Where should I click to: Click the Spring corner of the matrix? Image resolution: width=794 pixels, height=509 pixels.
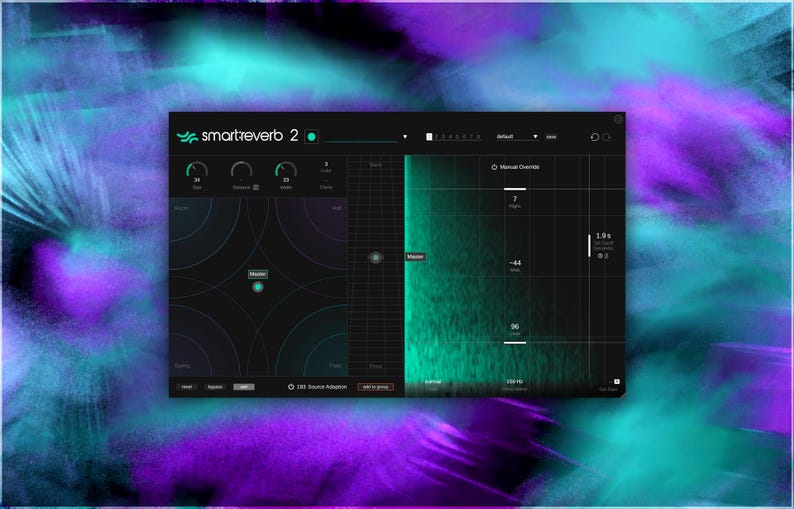(x=182, y=366)
